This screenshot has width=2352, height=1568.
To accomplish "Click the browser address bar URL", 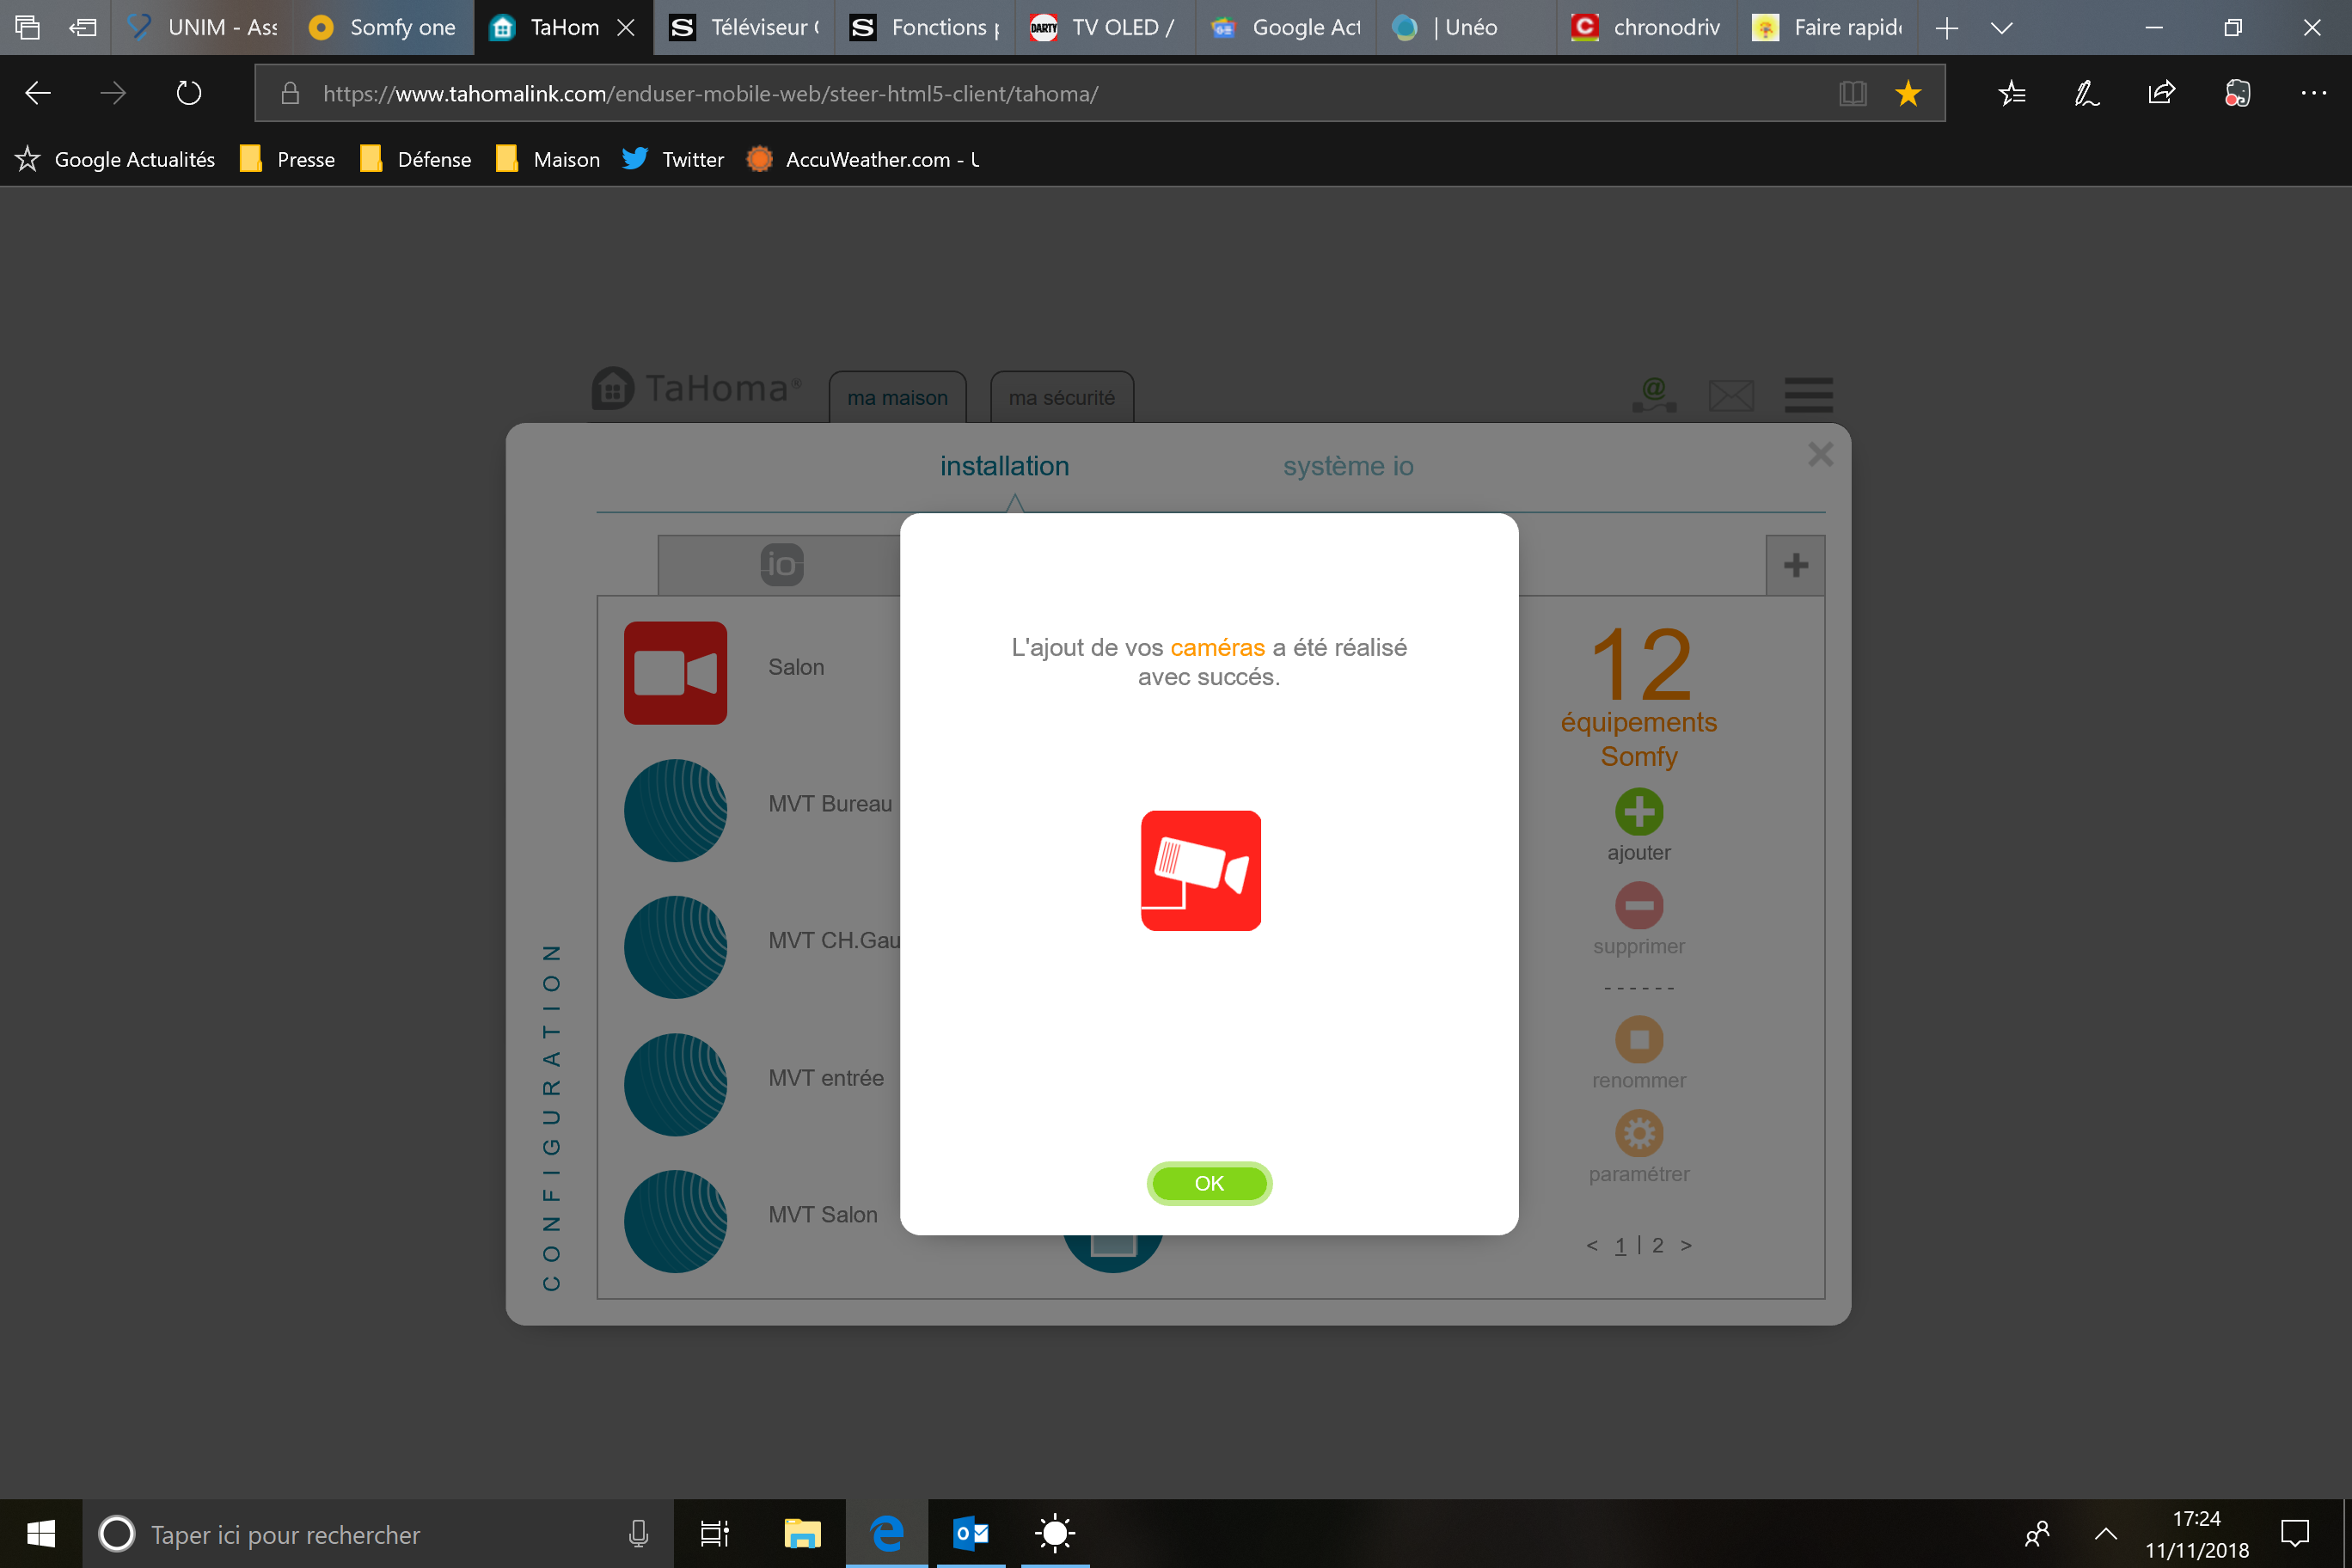I will (x=710, y=94).
